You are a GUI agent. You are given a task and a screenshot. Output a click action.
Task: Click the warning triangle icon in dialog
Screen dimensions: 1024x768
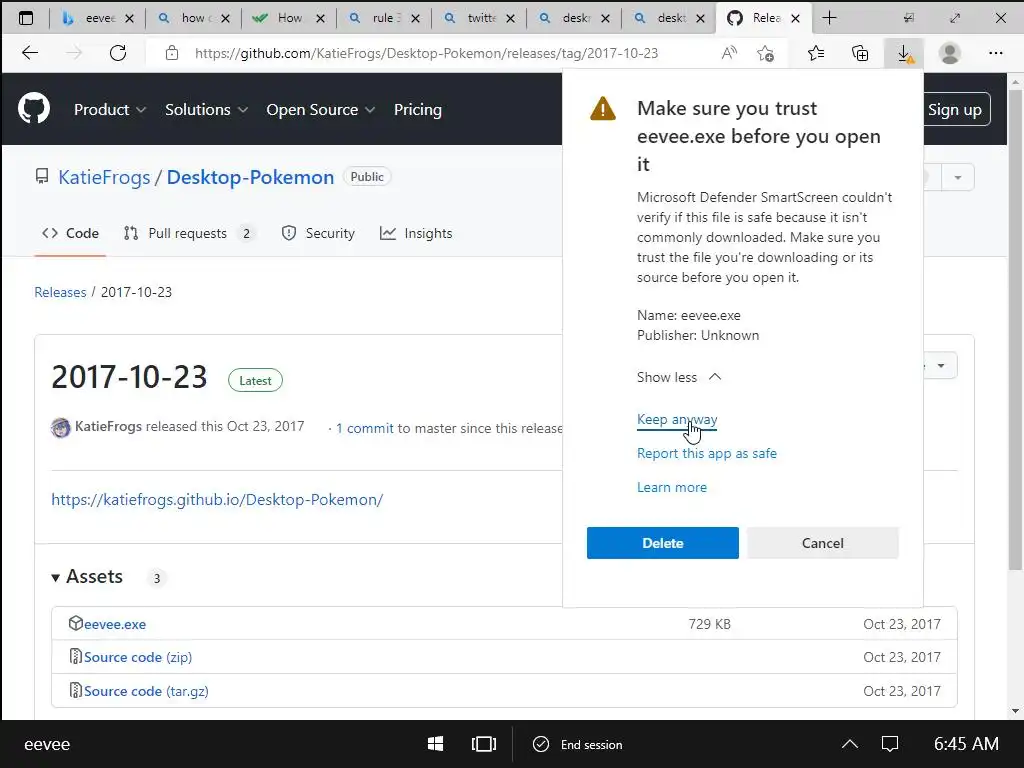pos(603,108)
